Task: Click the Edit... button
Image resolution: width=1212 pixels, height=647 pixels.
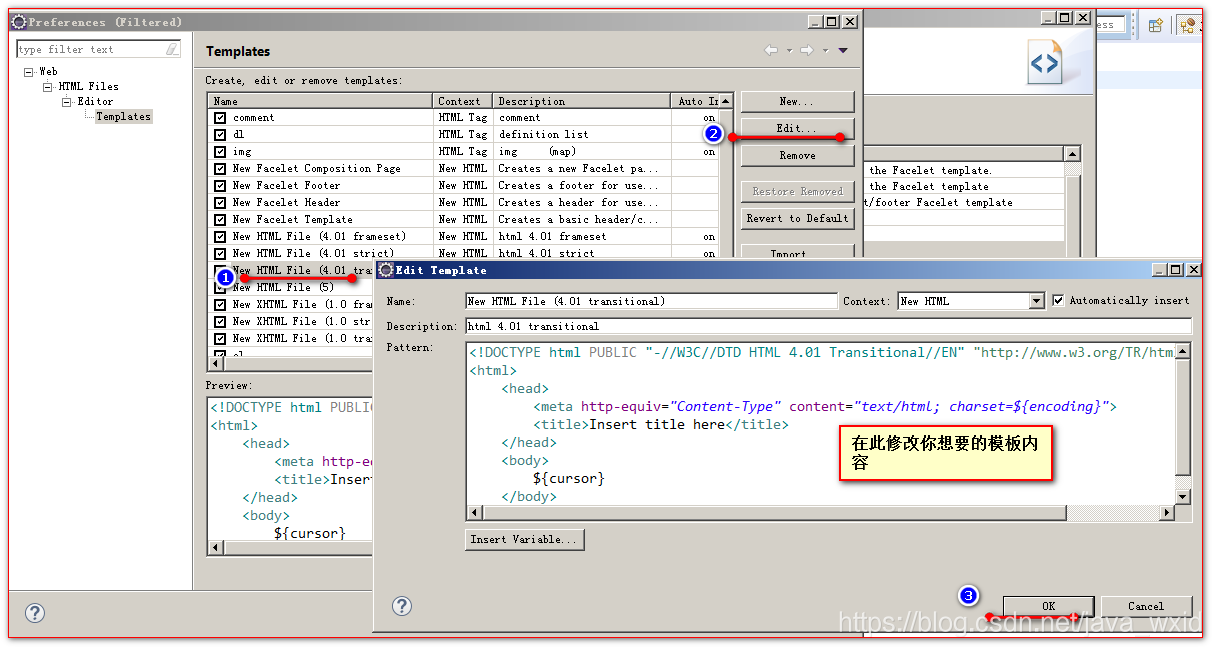Action: point(797,129)
